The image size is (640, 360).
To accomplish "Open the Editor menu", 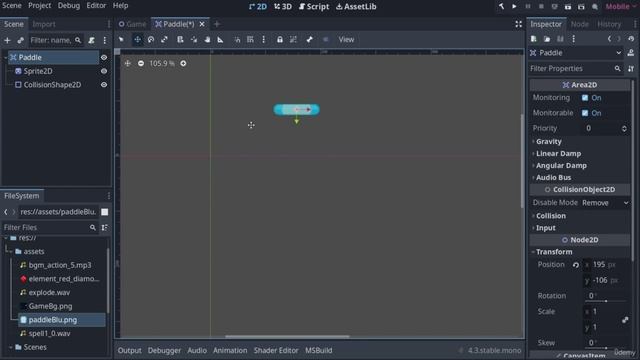I will [96, 6].
